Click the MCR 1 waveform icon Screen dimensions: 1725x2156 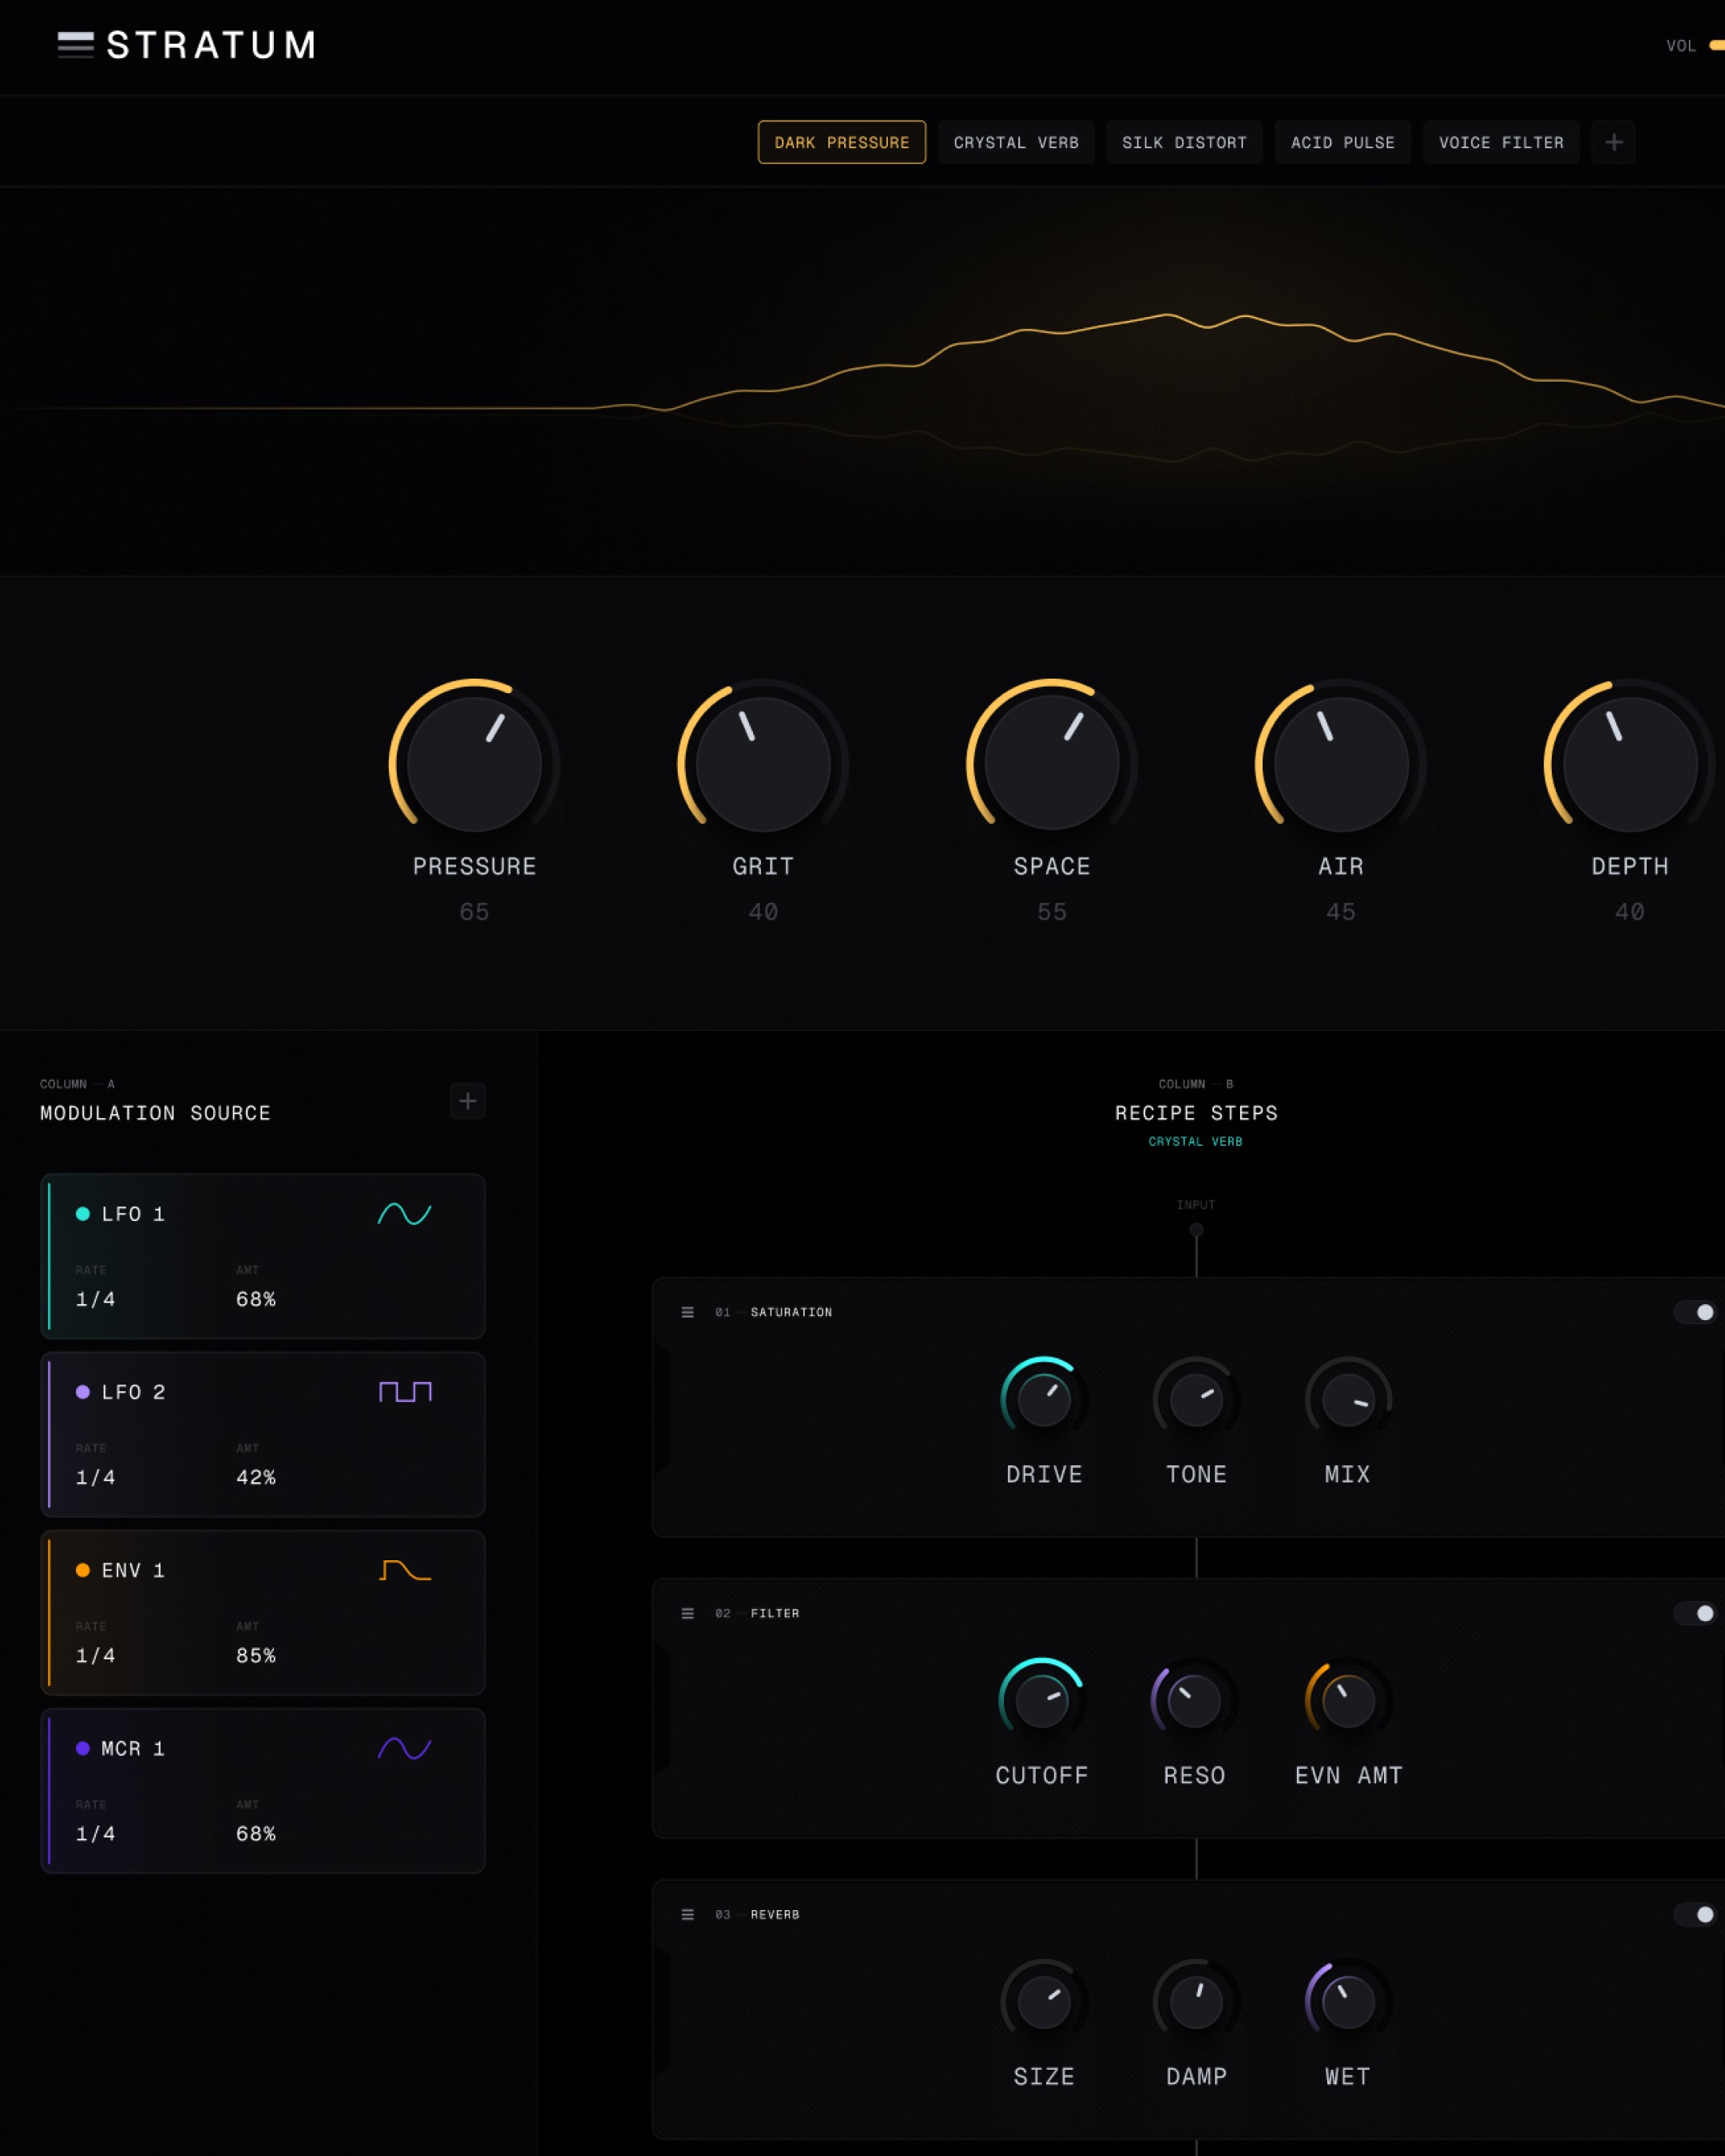pyautogui.click(x=404, y=1748)
